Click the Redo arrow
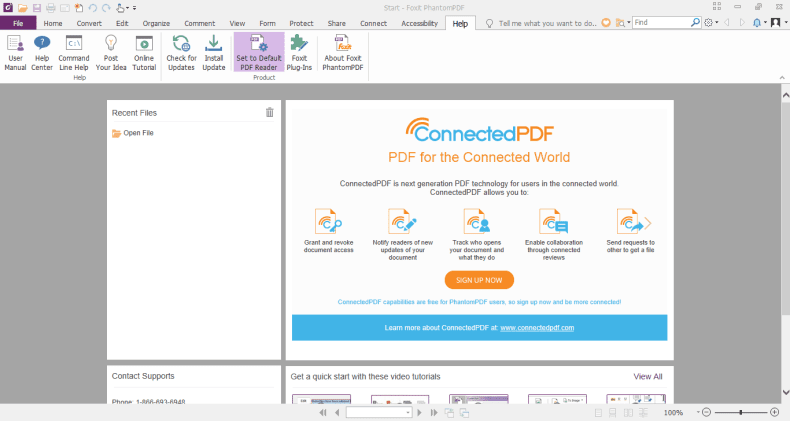 pos(106,8)
